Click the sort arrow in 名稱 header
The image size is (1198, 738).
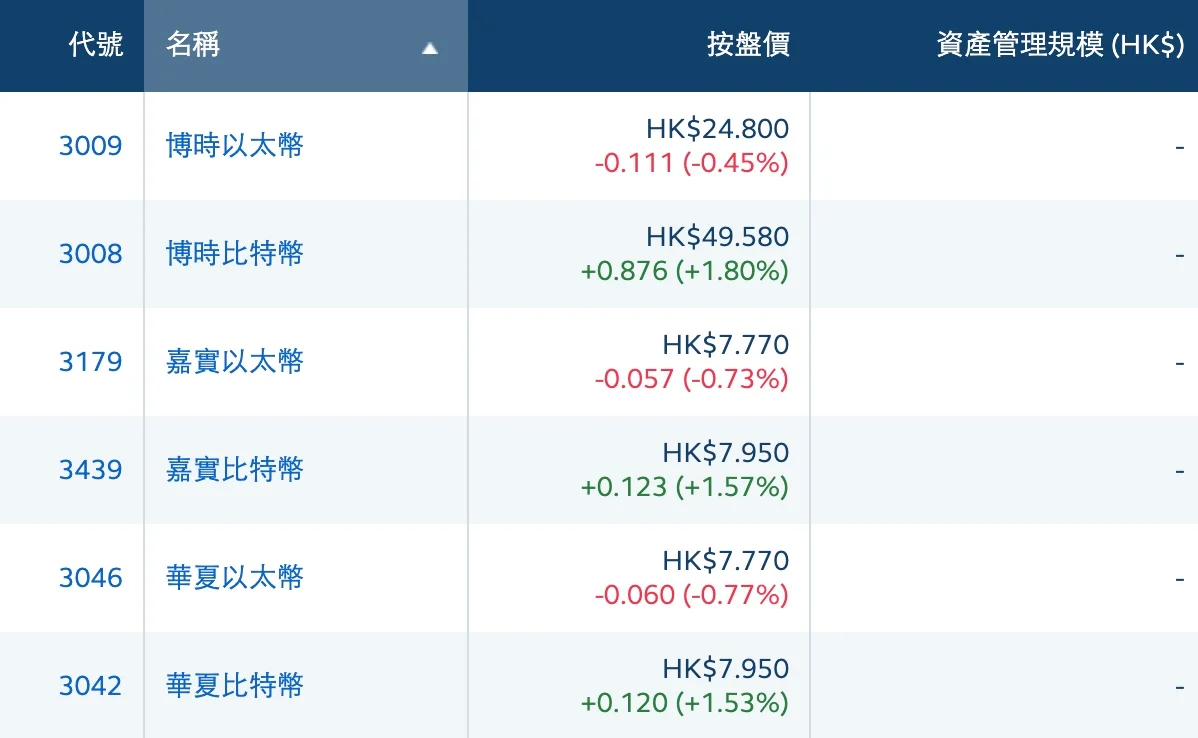coord(430,49)
